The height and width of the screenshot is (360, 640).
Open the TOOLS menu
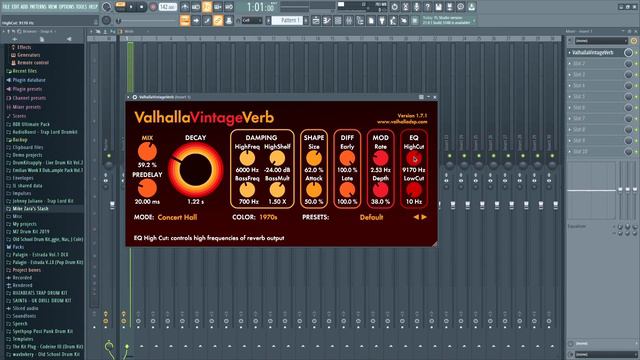pyautogui.click(x=82, y=7)
